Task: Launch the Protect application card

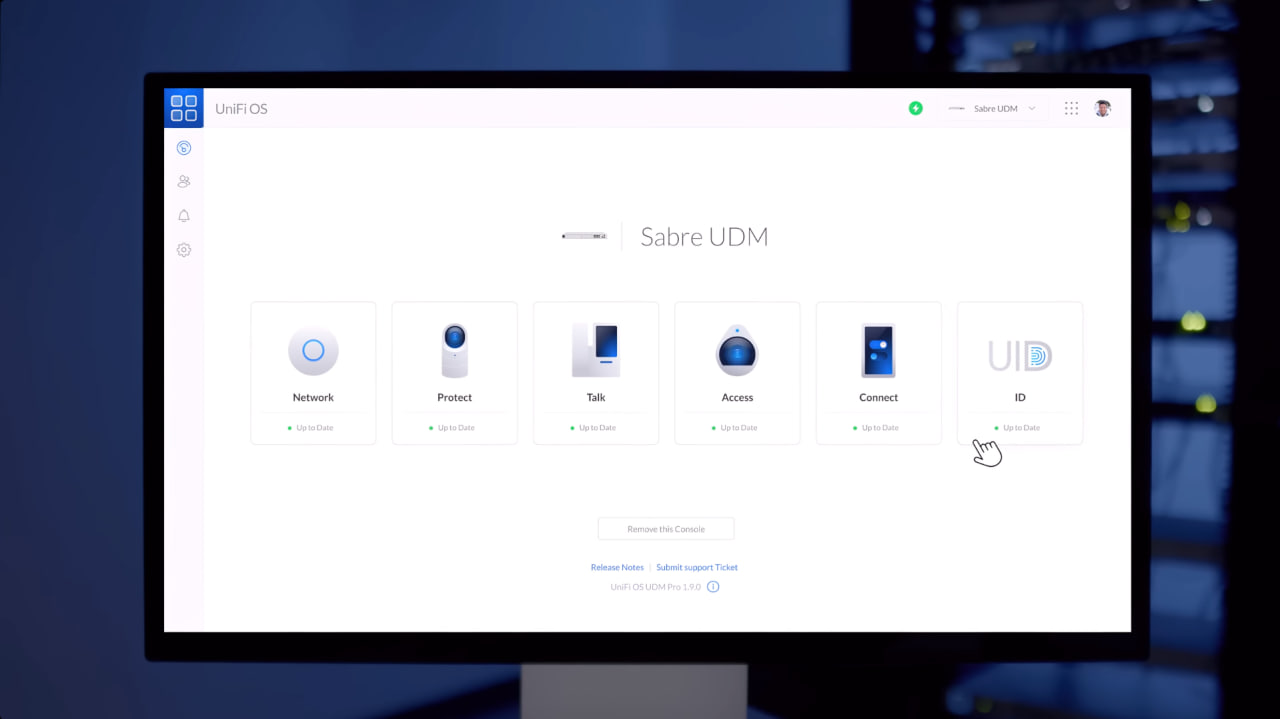Action: tap(454, 373)
